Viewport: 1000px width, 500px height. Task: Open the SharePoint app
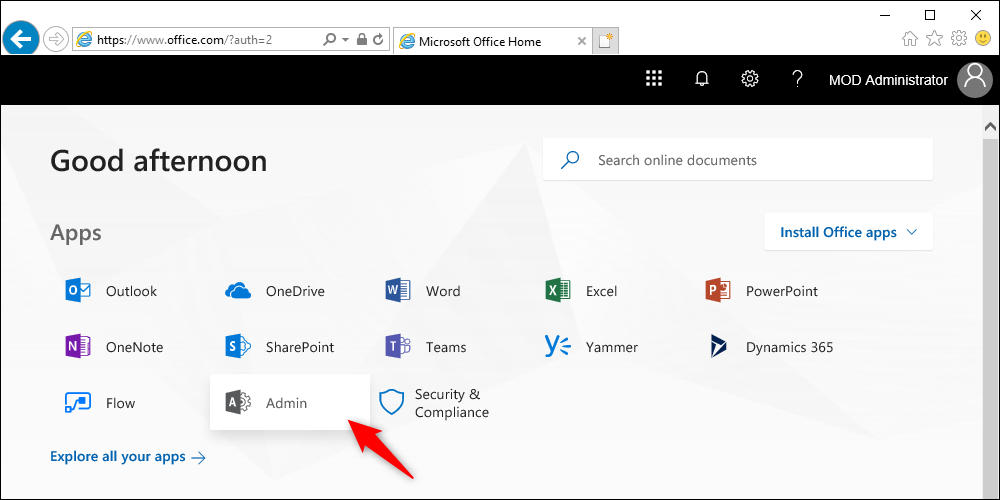tap(279, 348)
